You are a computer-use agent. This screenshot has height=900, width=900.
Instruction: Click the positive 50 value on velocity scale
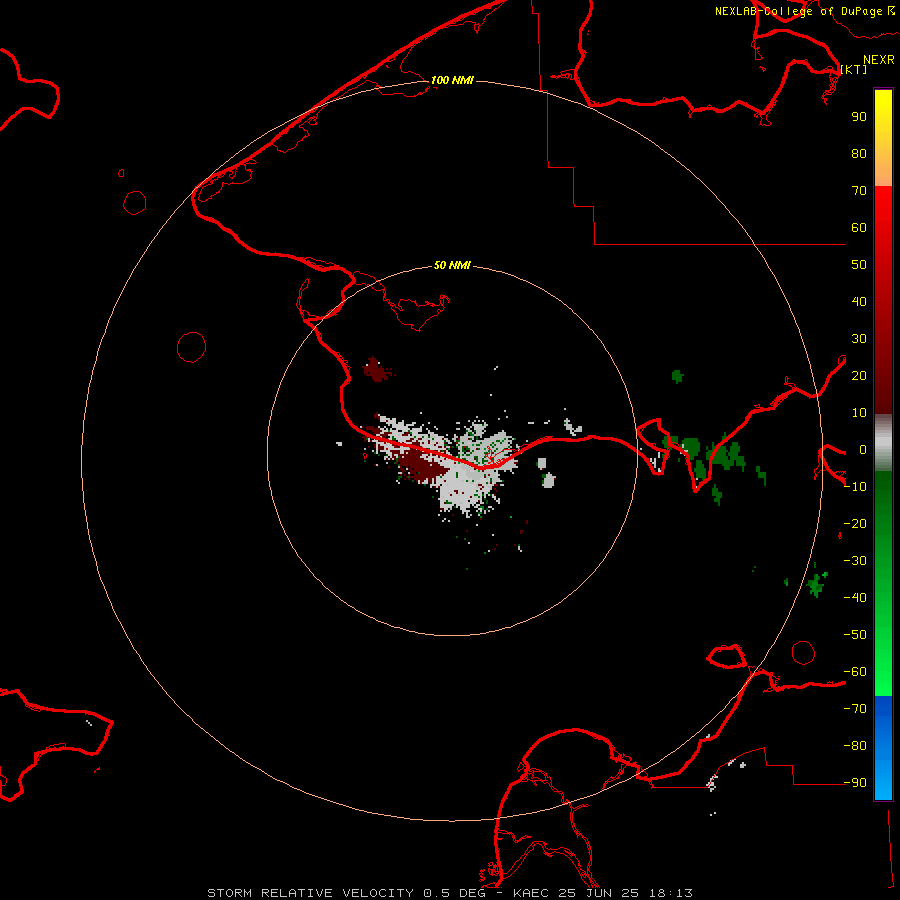[859, 265]
